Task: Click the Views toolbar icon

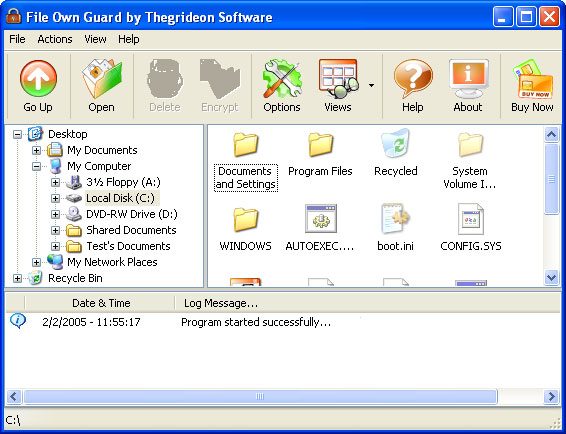Action: point(338,79)
